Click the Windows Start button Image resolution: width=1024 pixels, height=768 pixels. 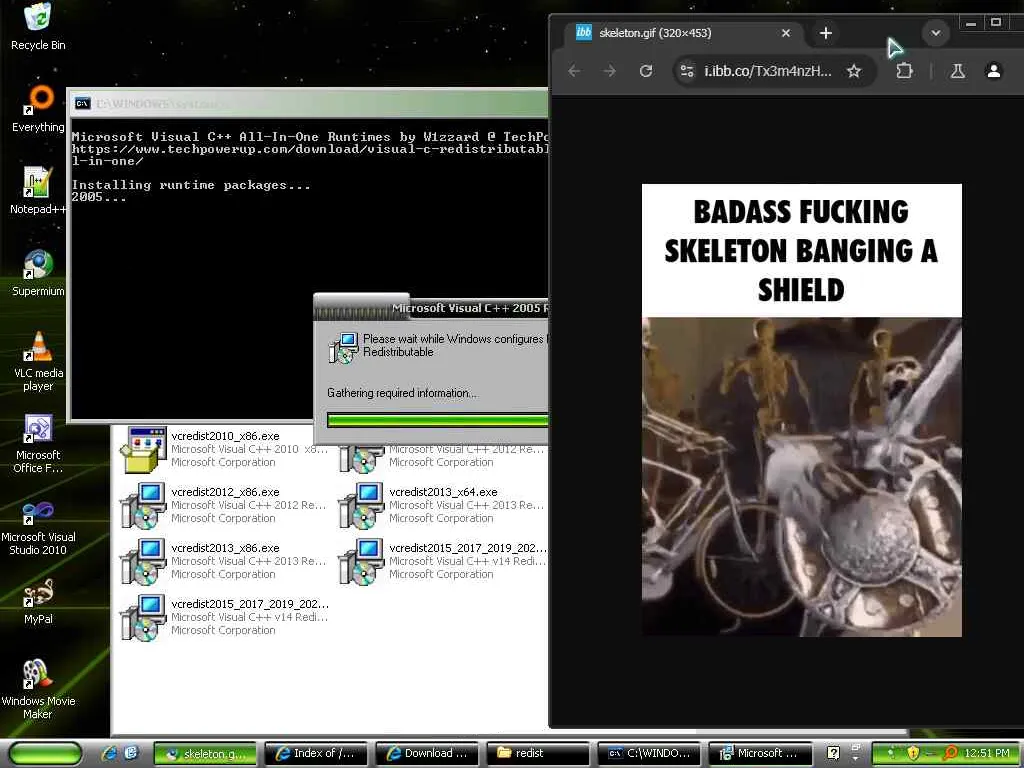45,753
